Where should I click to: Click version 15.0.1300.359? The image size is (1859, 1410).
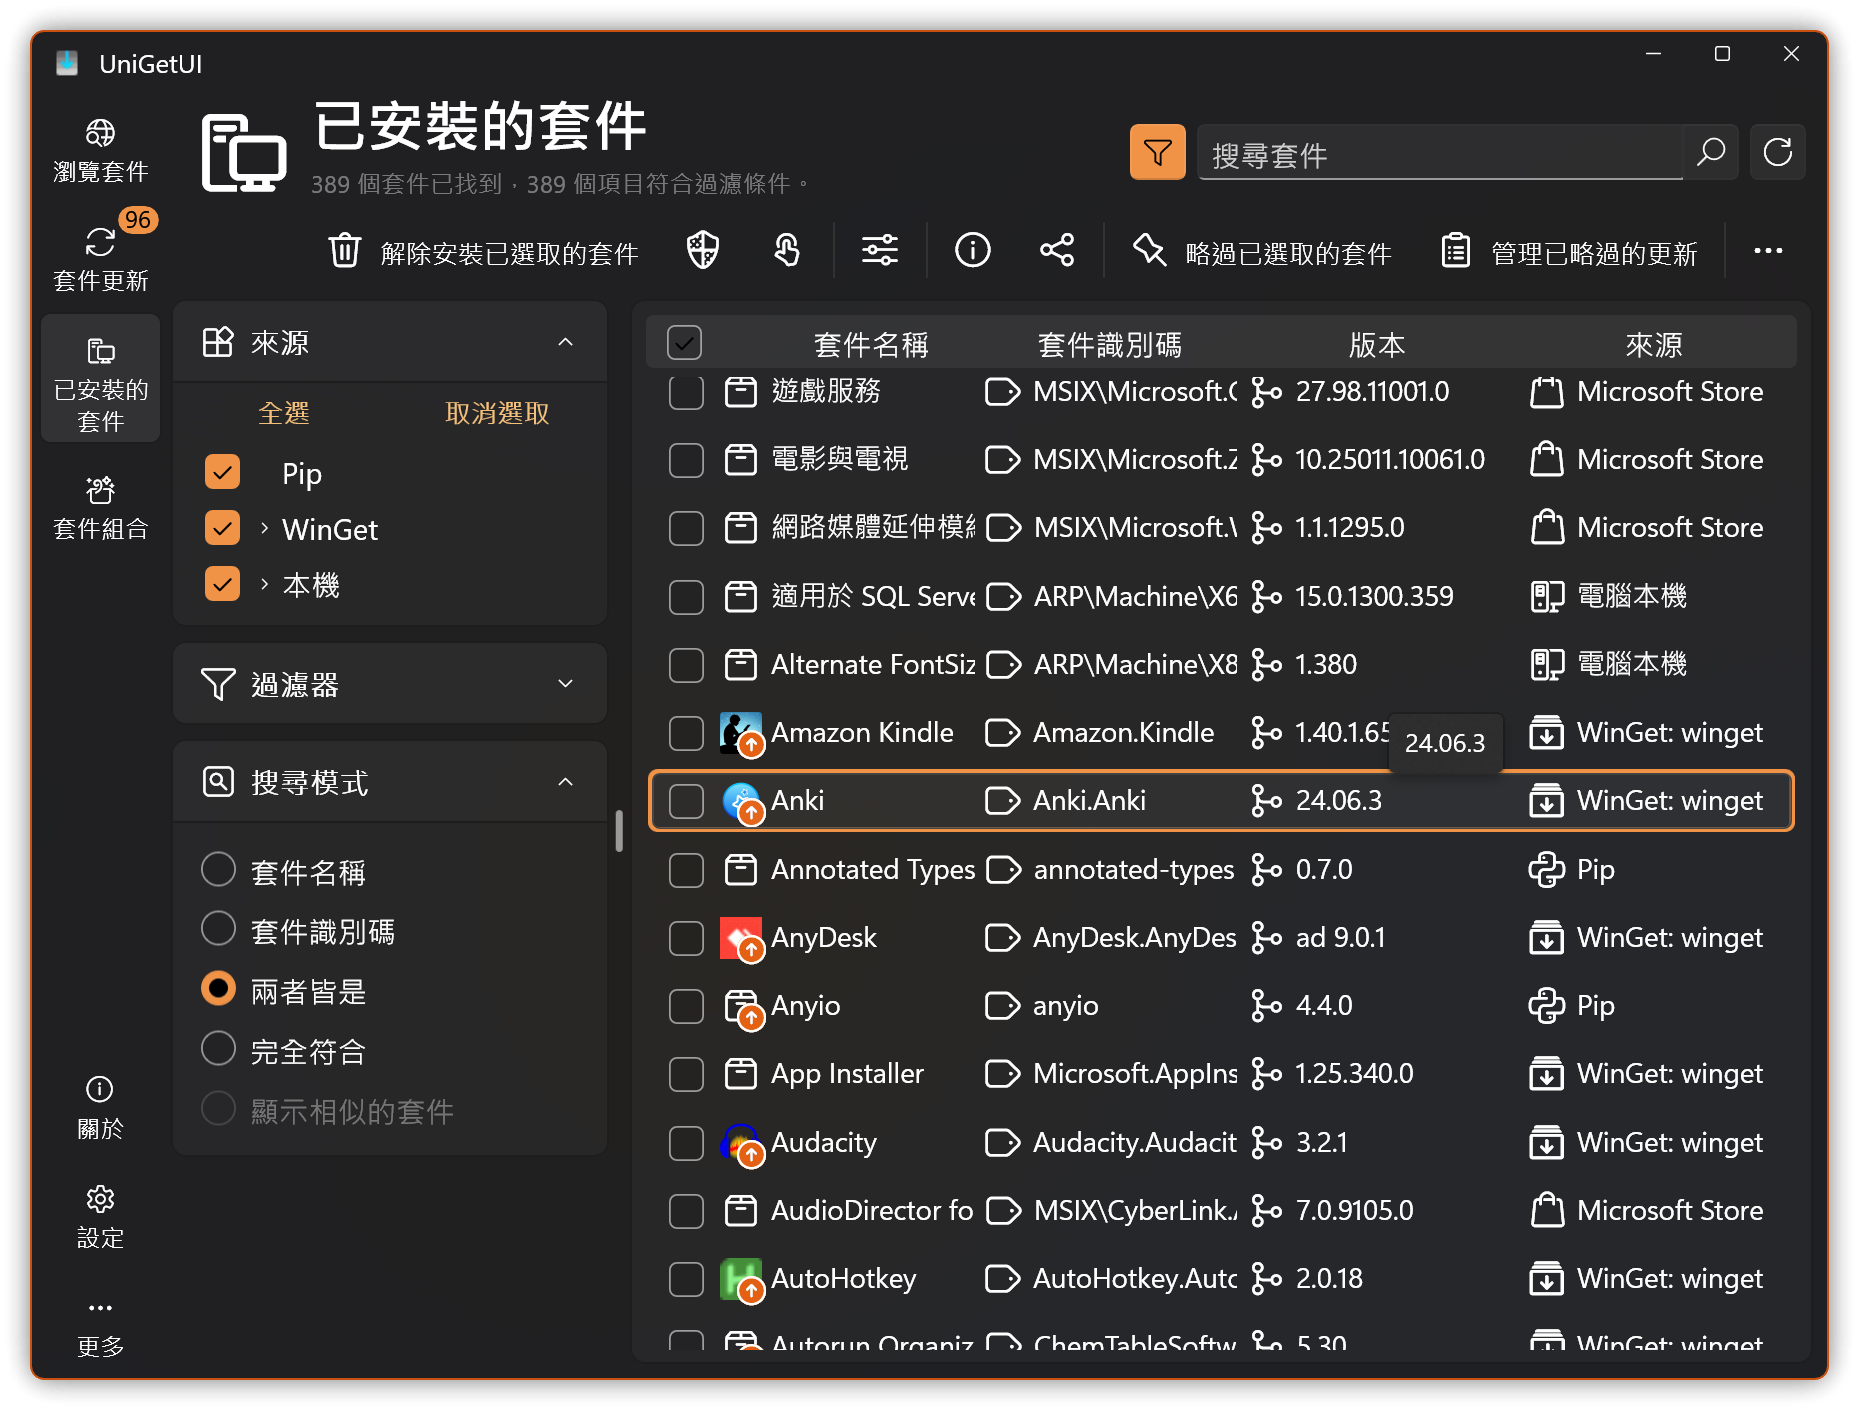pos(1373,596)
